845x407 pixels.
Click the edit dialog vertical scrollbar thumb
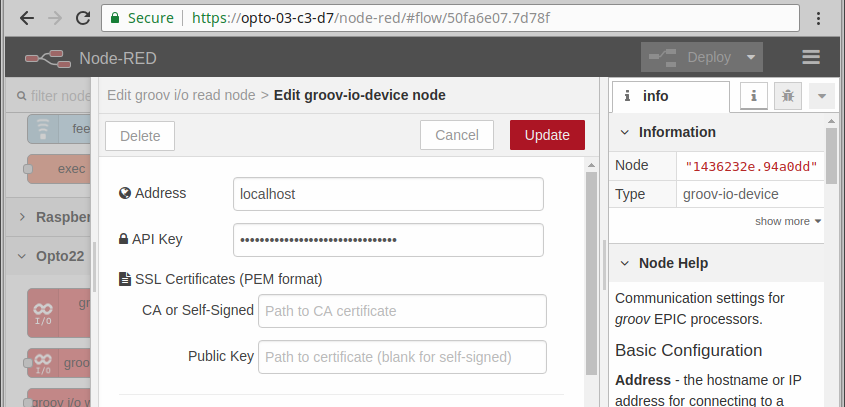click(591, 273)
